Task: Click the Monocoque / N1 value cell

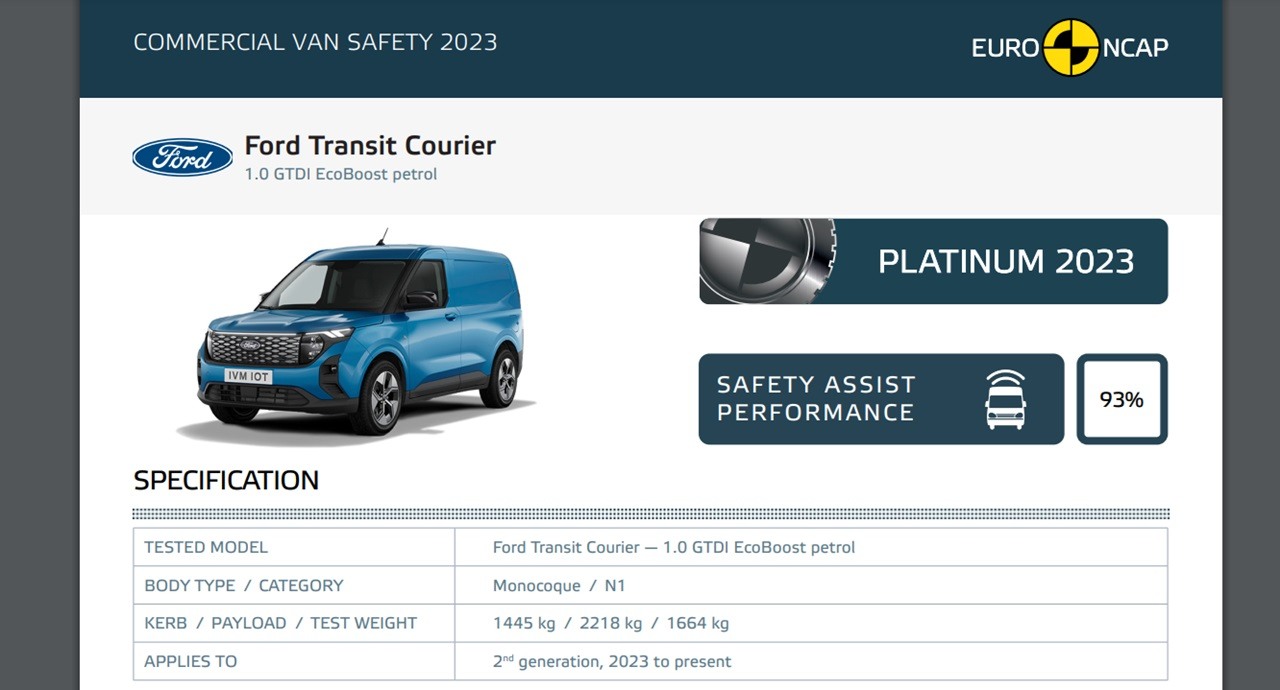Action: point(558,585)
